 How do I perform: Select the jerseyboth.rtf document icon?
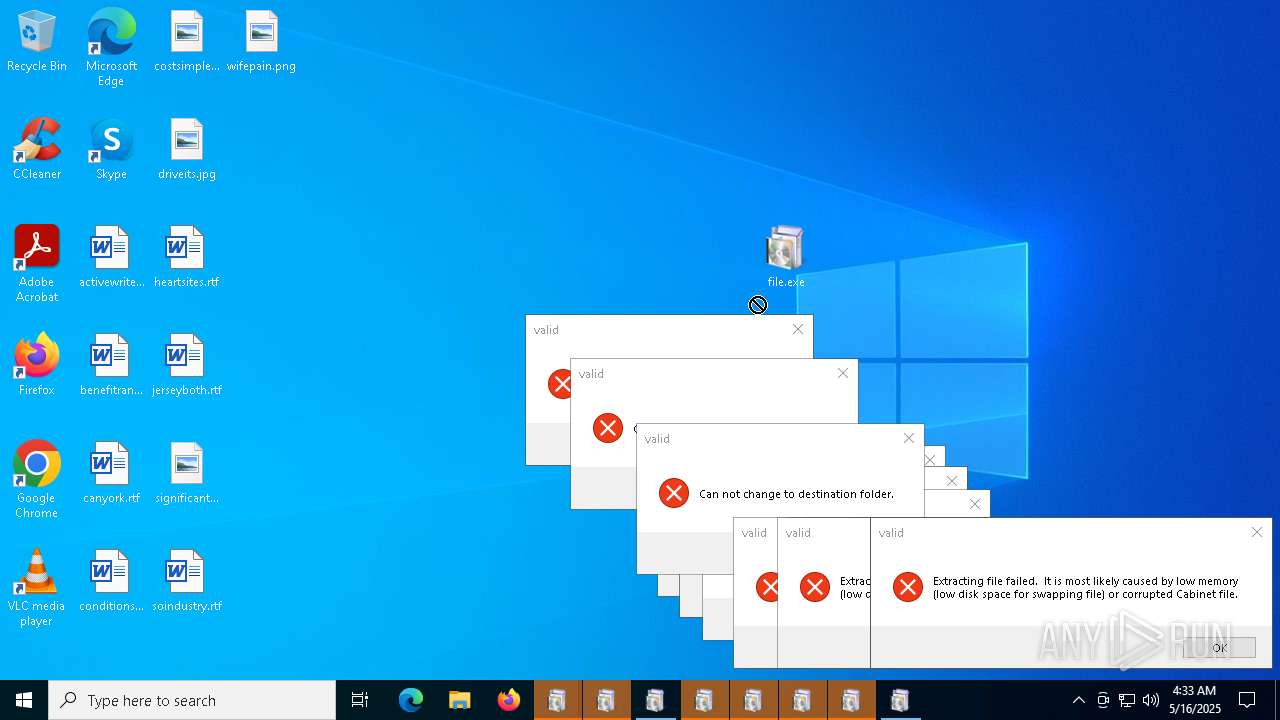(186, 366)
